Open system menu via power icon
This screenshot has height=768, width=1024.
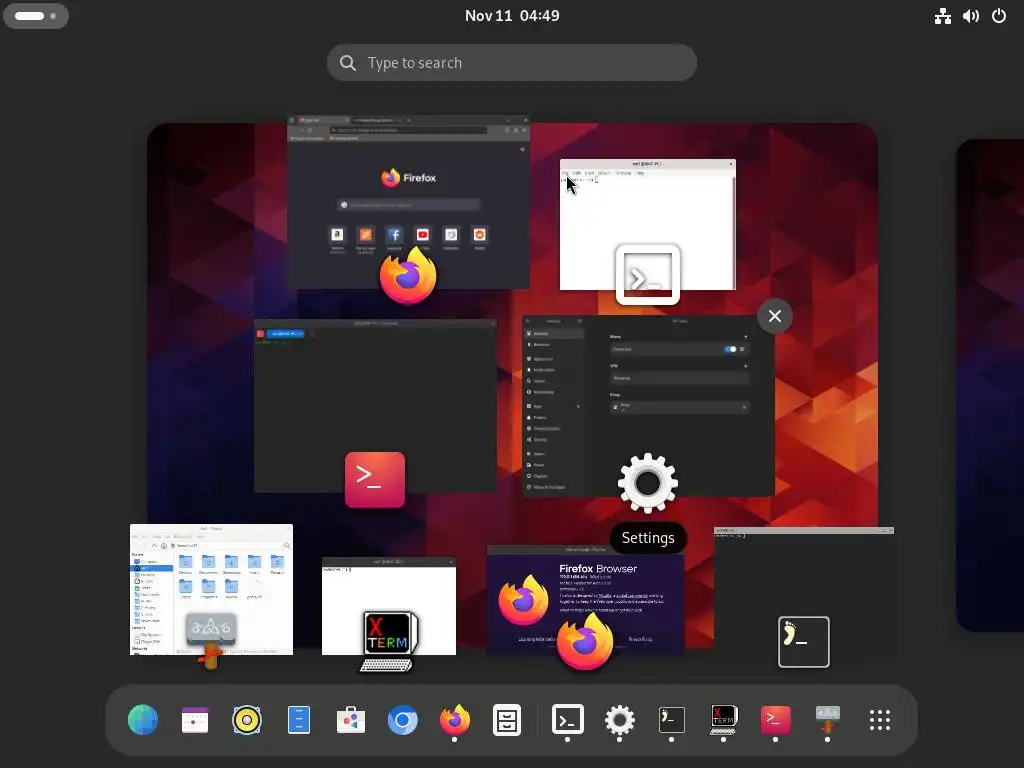coord(999,16)
